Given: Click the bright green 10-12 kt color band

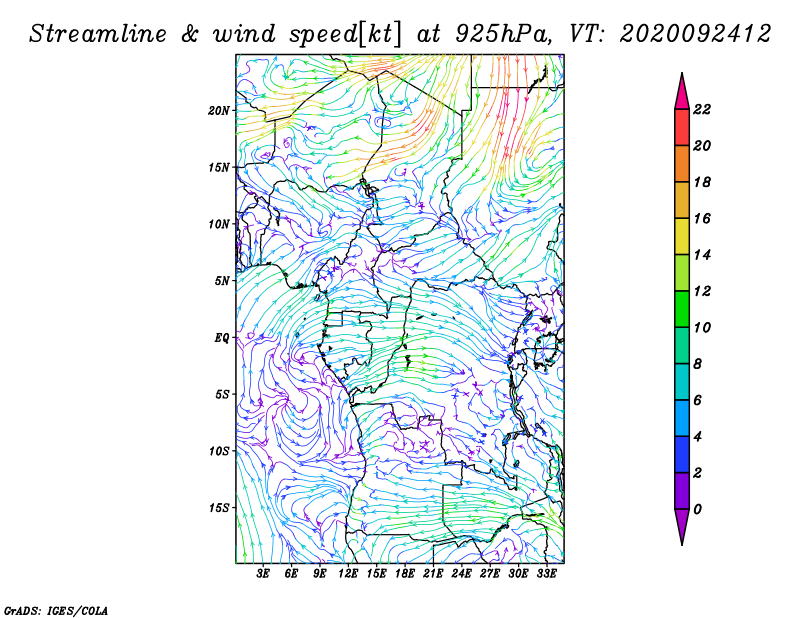Looking at the screenshot, I should [x=682, y=309].
